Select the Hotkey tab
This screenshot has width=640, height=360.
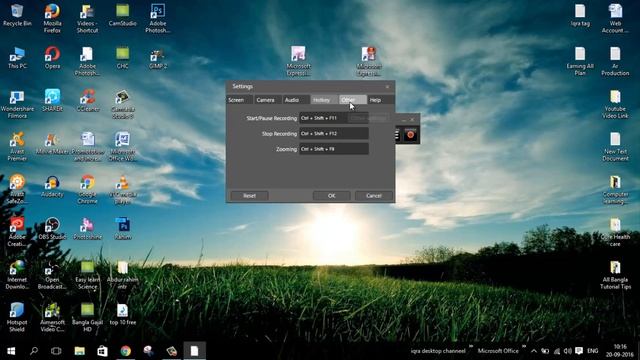[x=324, y=100]
